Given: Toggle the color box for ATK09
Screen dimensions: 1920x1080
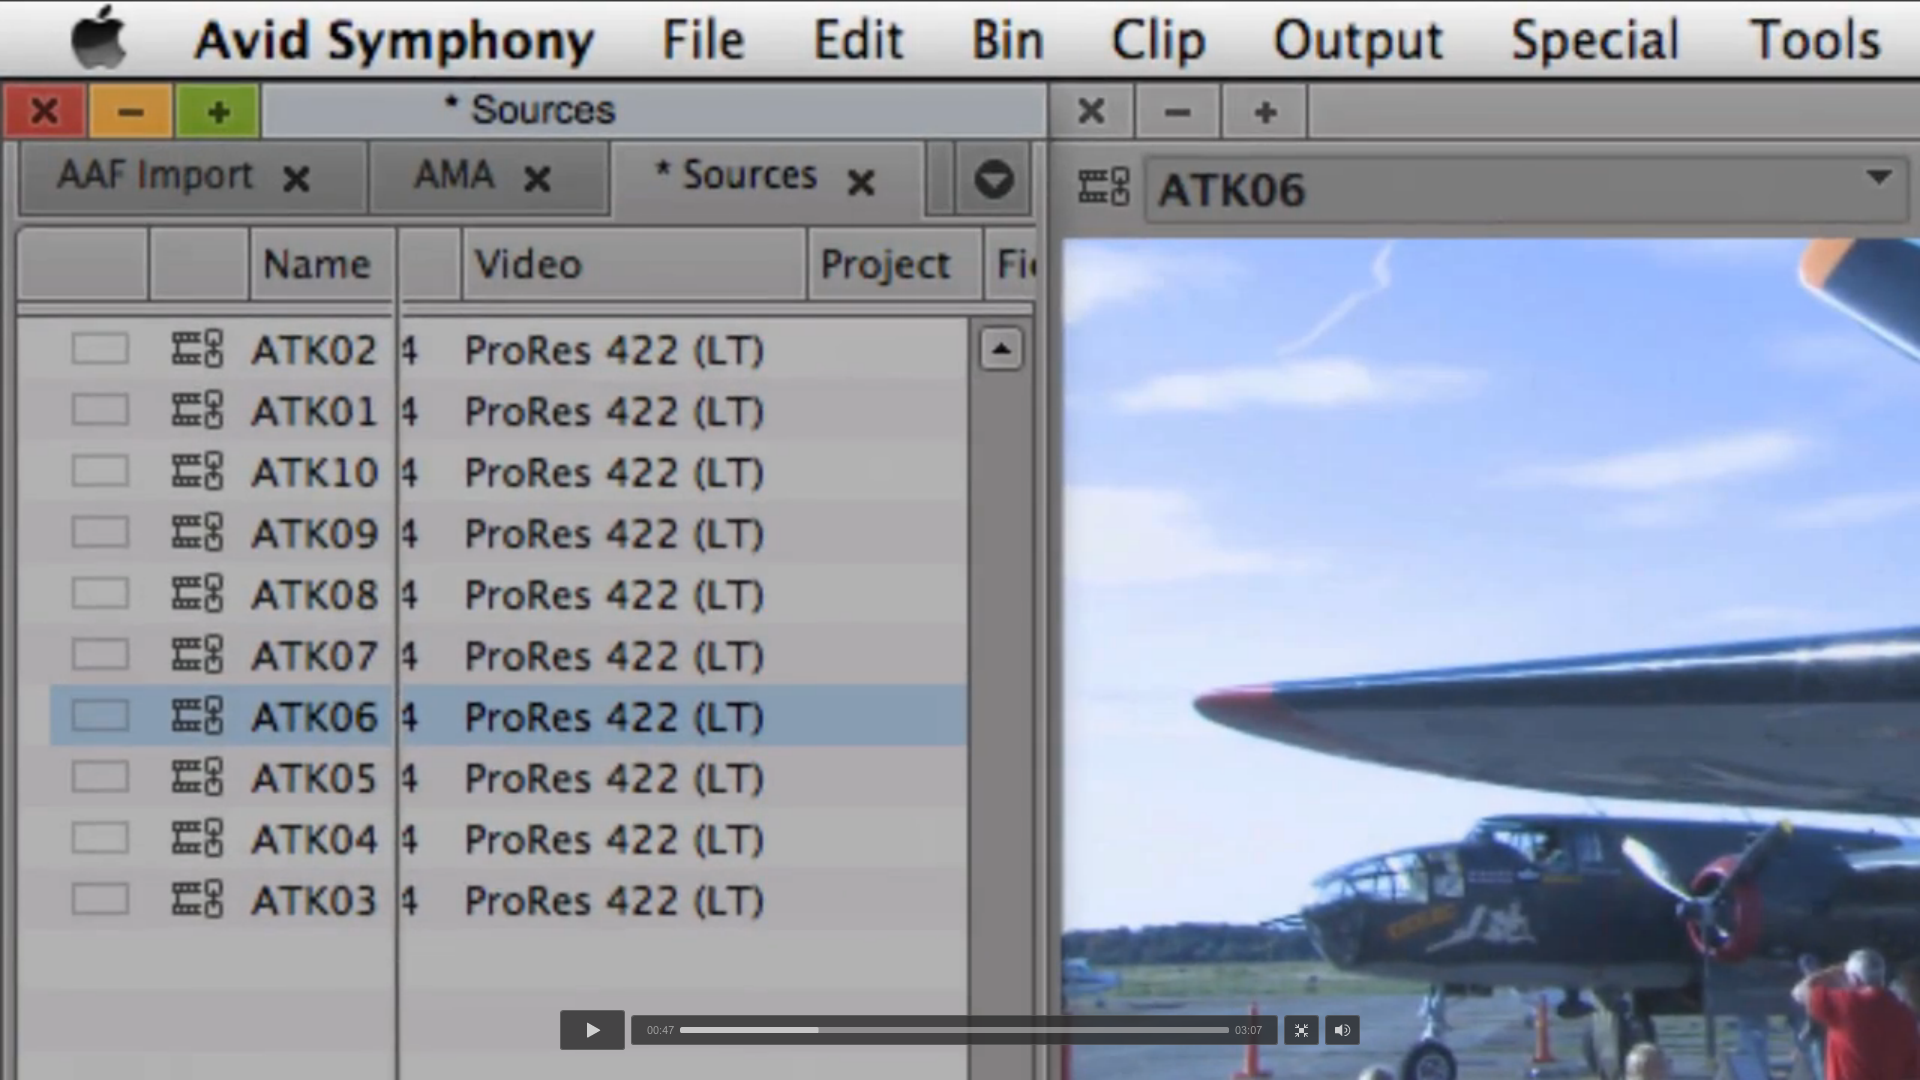Looking at the screenshot, I should tap(100, 533).
